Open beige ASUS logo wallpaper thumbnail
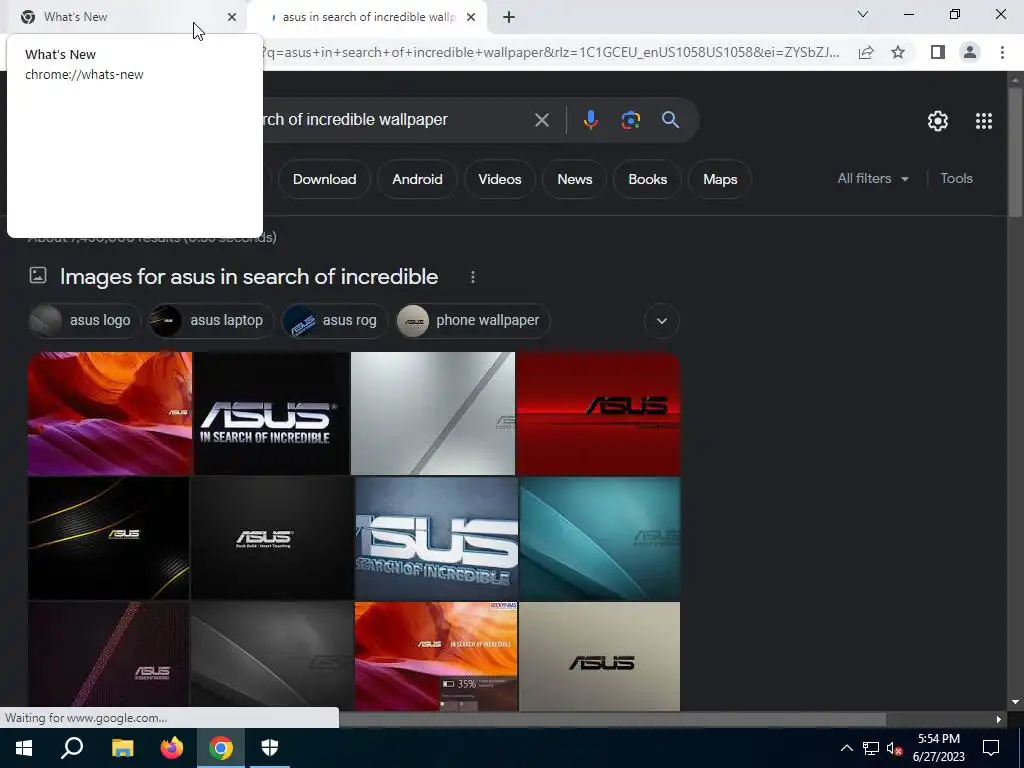Screen dimensions: 1024x768 600,656
